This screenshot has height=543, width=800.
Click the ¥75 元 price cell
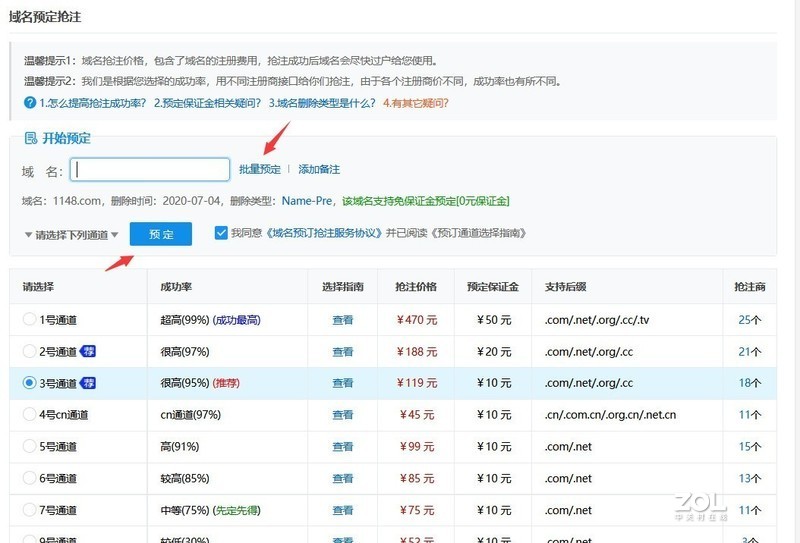417,510
